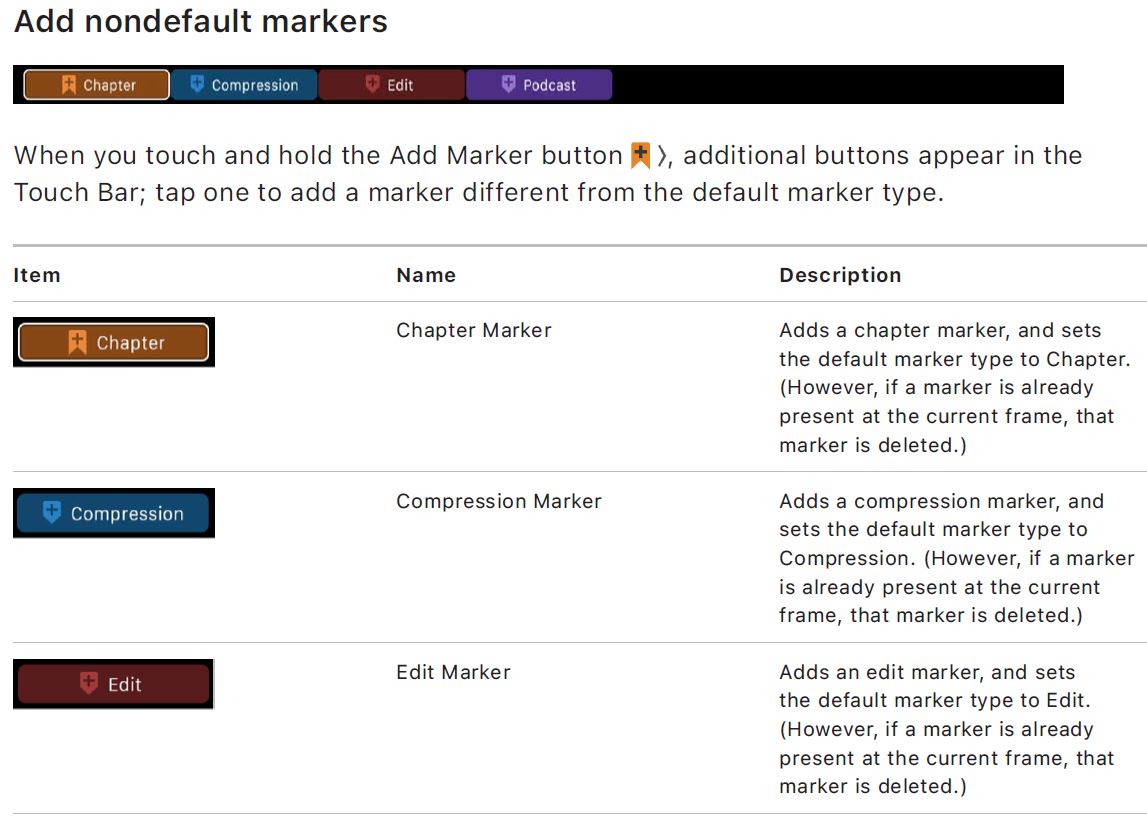
Task: Click the Add nondefault markers heading
Action: pyautogui.click(x=200, y=22)
